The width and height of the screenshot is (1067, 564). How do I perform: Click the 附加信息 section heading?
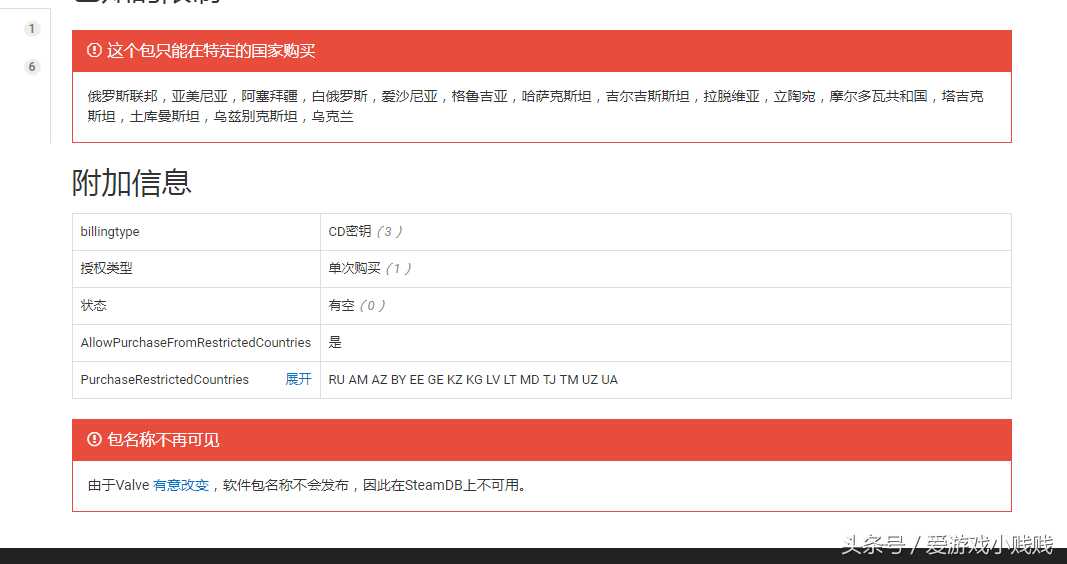(132, 183)
